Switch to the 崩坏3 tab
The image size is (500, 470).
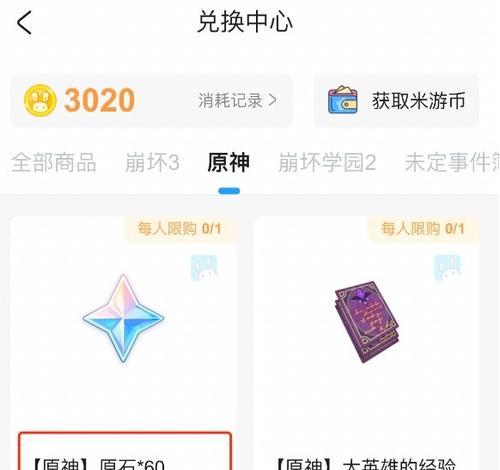[152, 163]
